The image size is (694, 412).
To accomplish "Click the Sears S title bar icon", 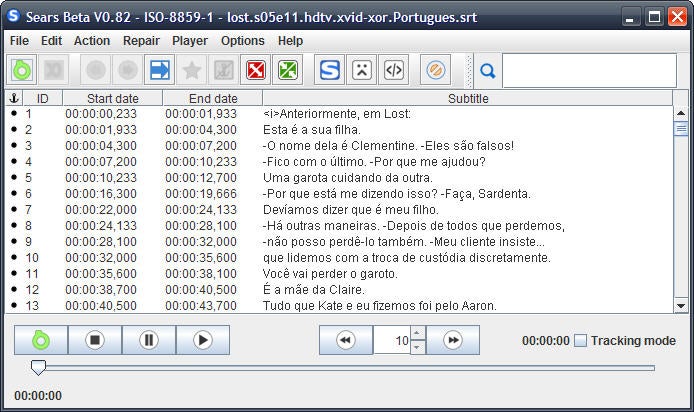I will coord(13,16).
